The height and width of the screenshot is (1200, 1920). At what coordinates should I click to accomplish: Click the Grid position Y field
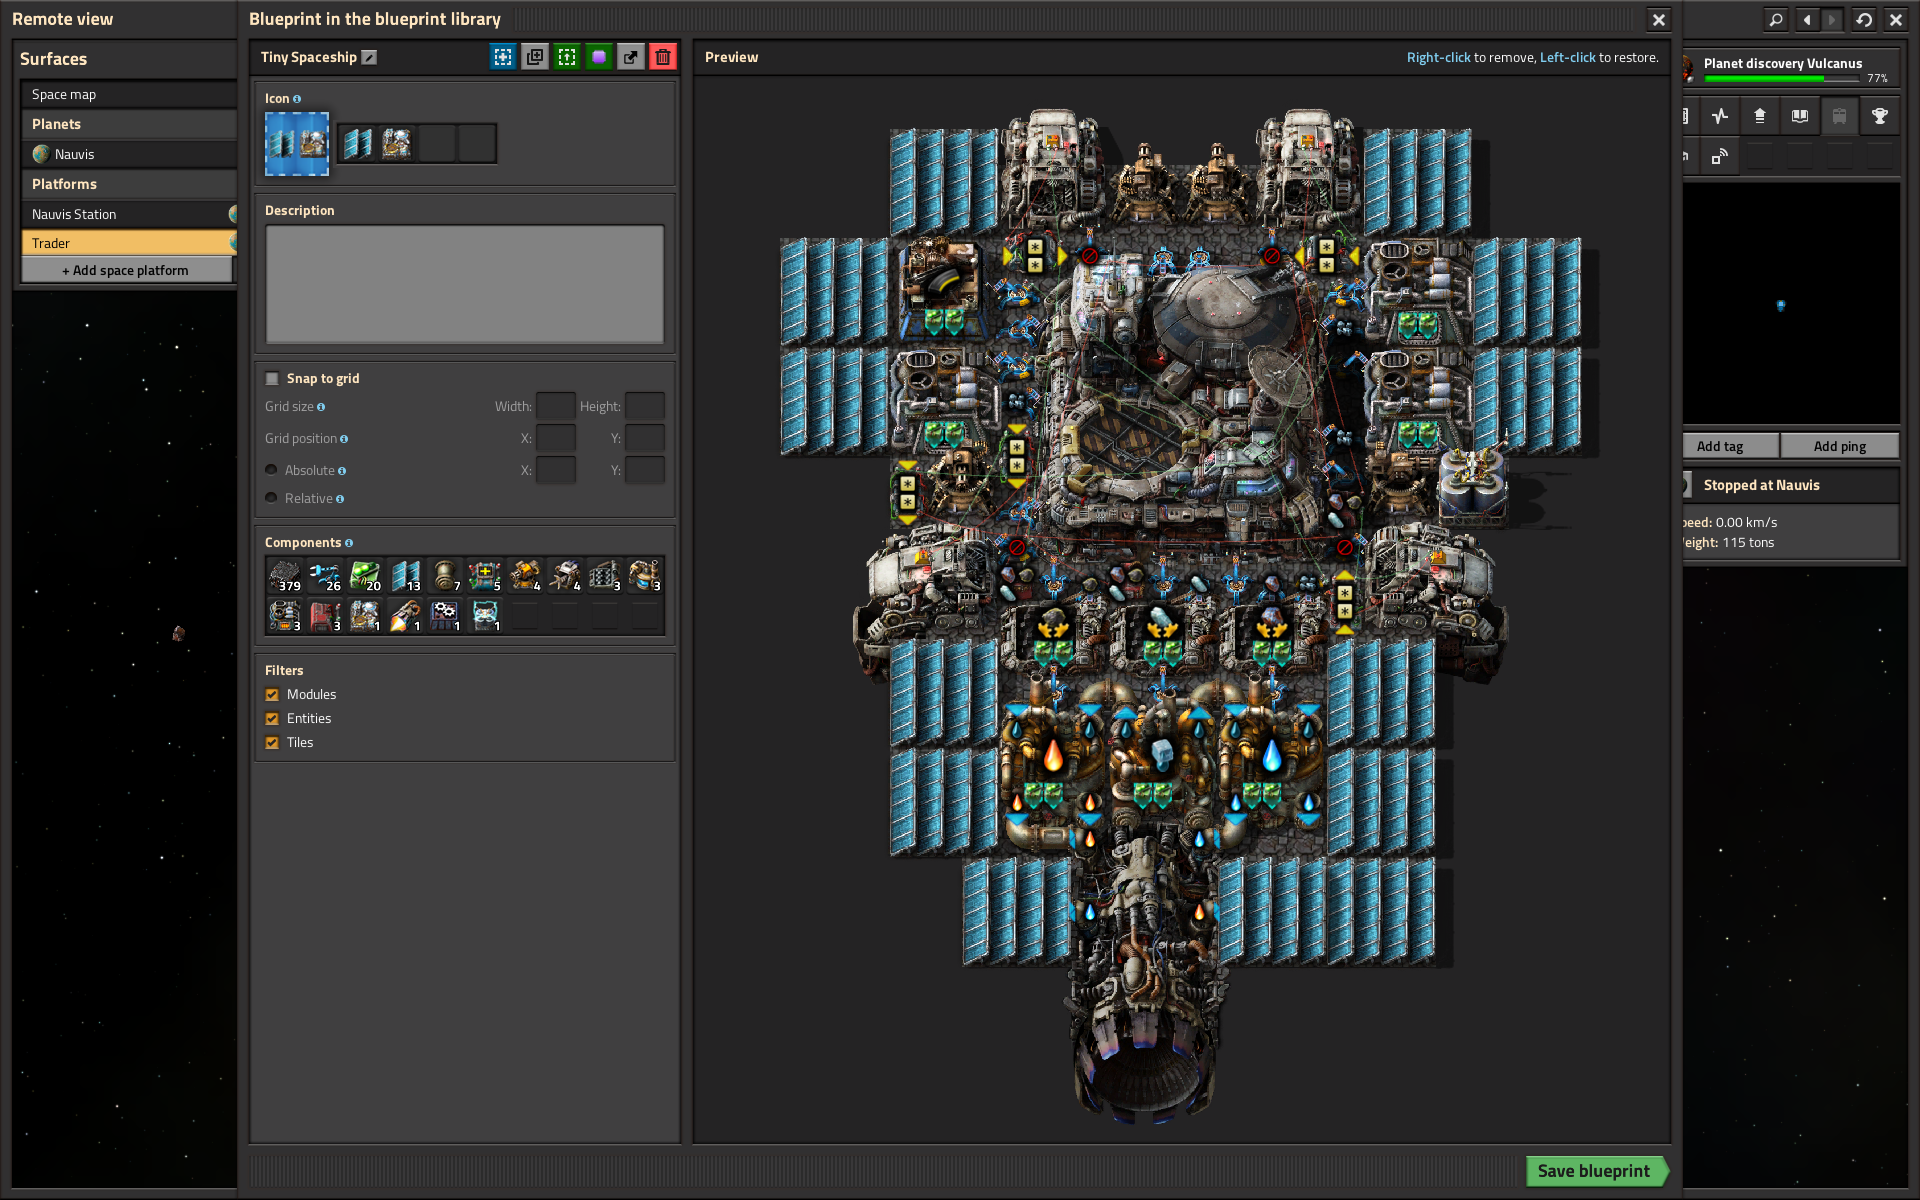pos(645,438)
